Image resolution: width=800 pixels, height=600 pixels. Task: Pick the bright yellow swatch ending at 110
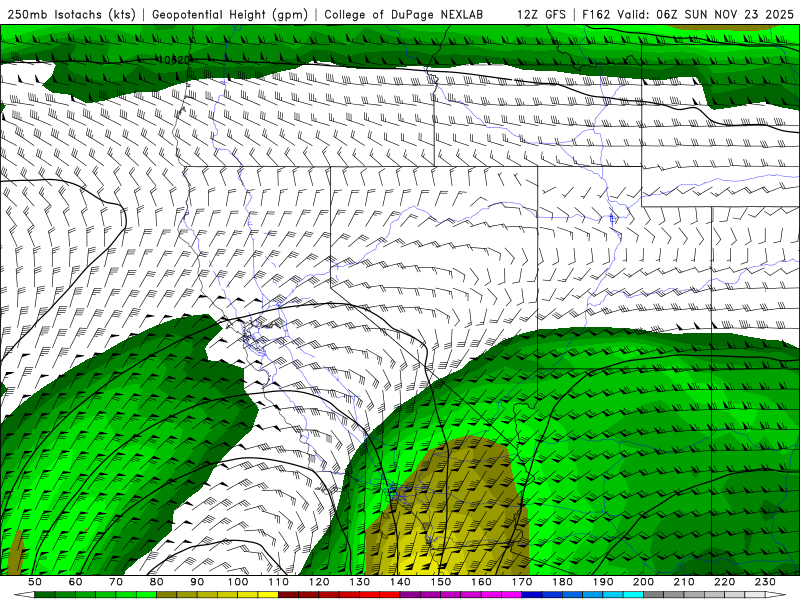pos(268,595)
